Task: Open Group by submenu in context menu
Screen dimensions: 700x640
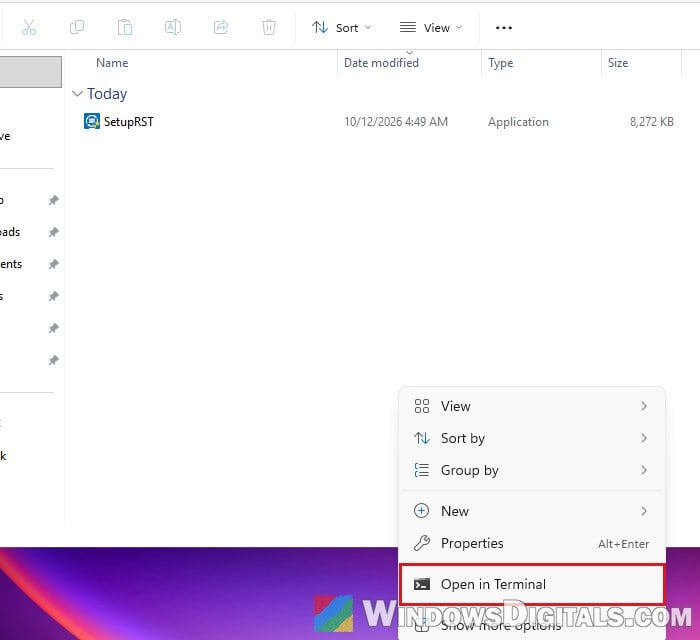Action: click(x=532, y=470)
